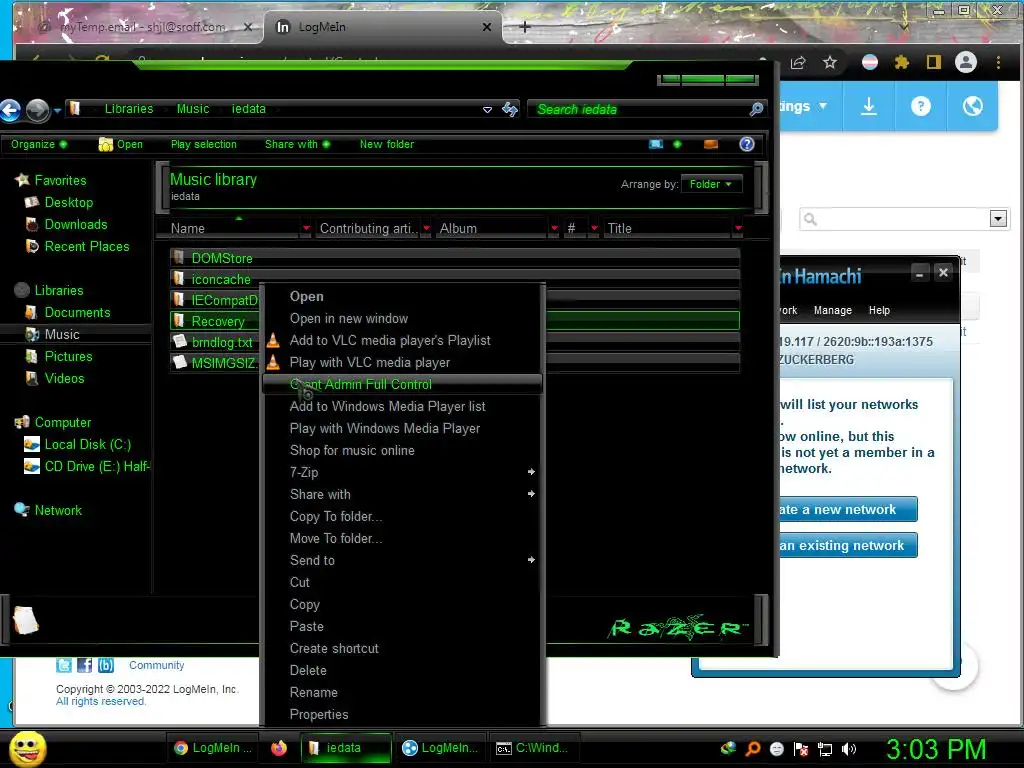The width and height of the screenshot is (1024, 768).
Task: Click the Explorer forward arrow button
Action: (x=37, y=110)
